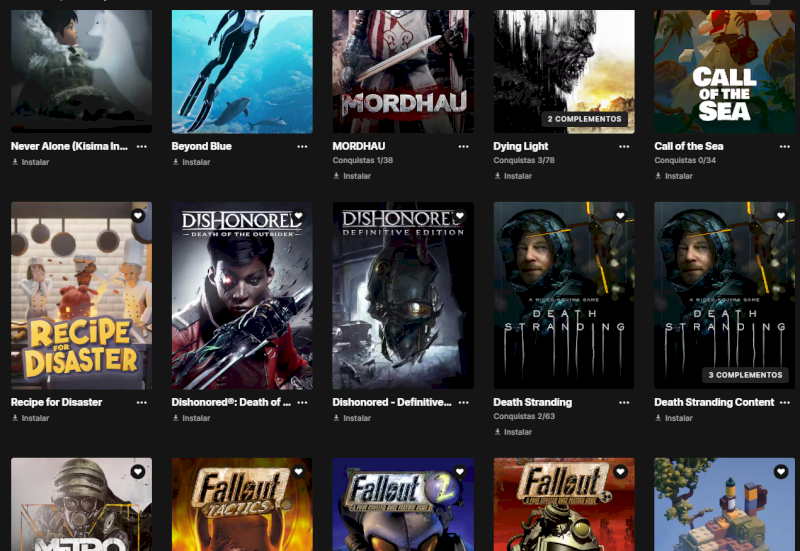Open three-dot menu for Beyond Blue
800x551 pixels.
(303, 146)
